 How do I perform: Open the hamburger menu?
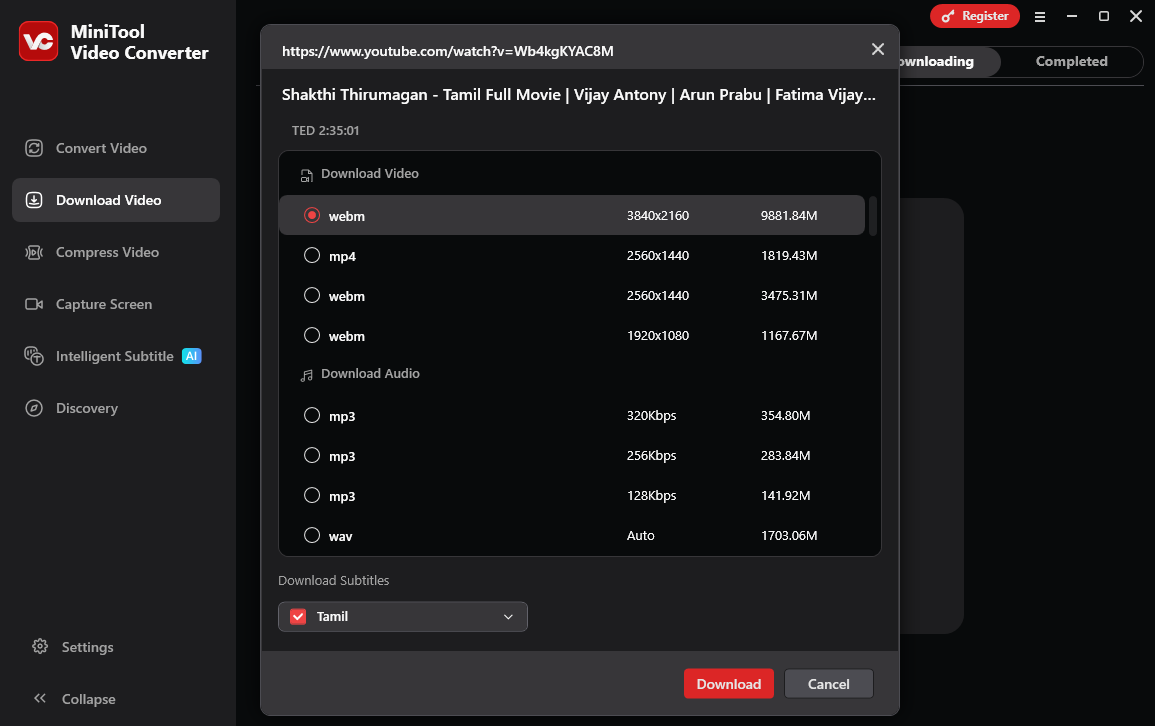click(x=1040, y=16)
